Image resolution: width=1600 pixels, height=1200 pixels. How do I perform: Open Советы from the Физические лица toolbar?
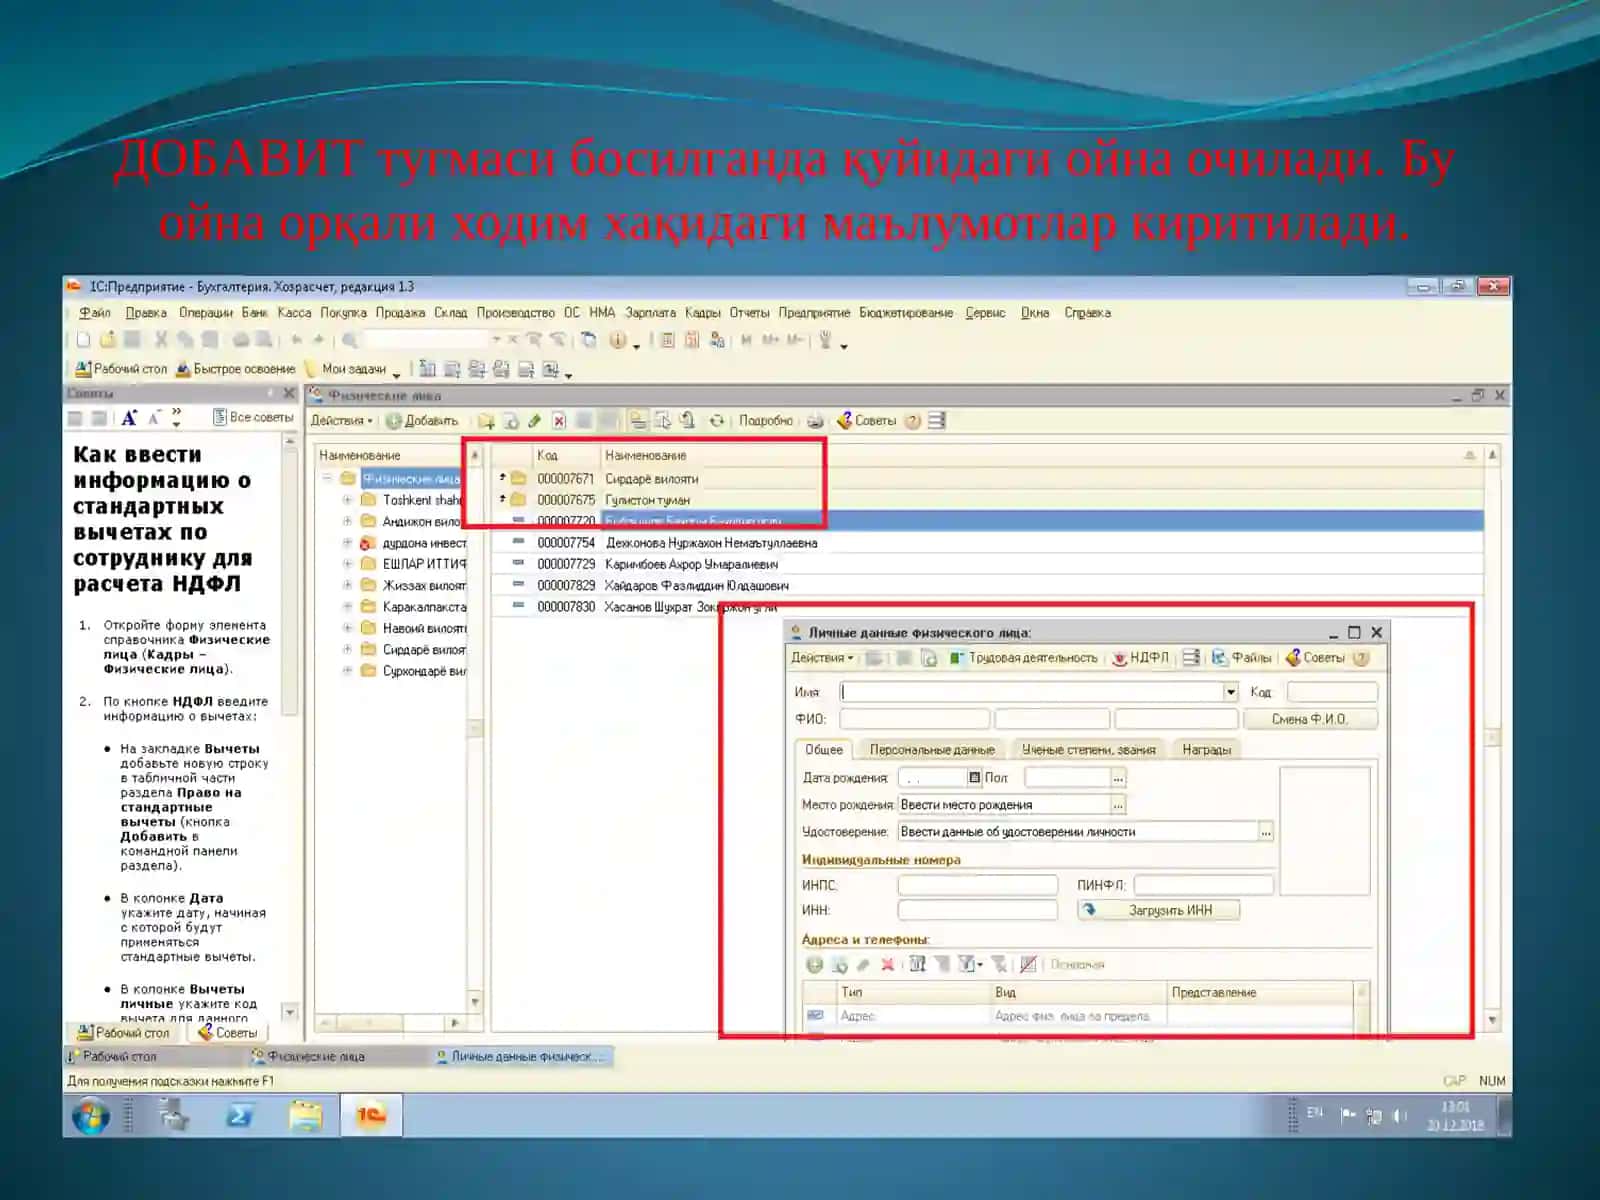pos(866,421)
